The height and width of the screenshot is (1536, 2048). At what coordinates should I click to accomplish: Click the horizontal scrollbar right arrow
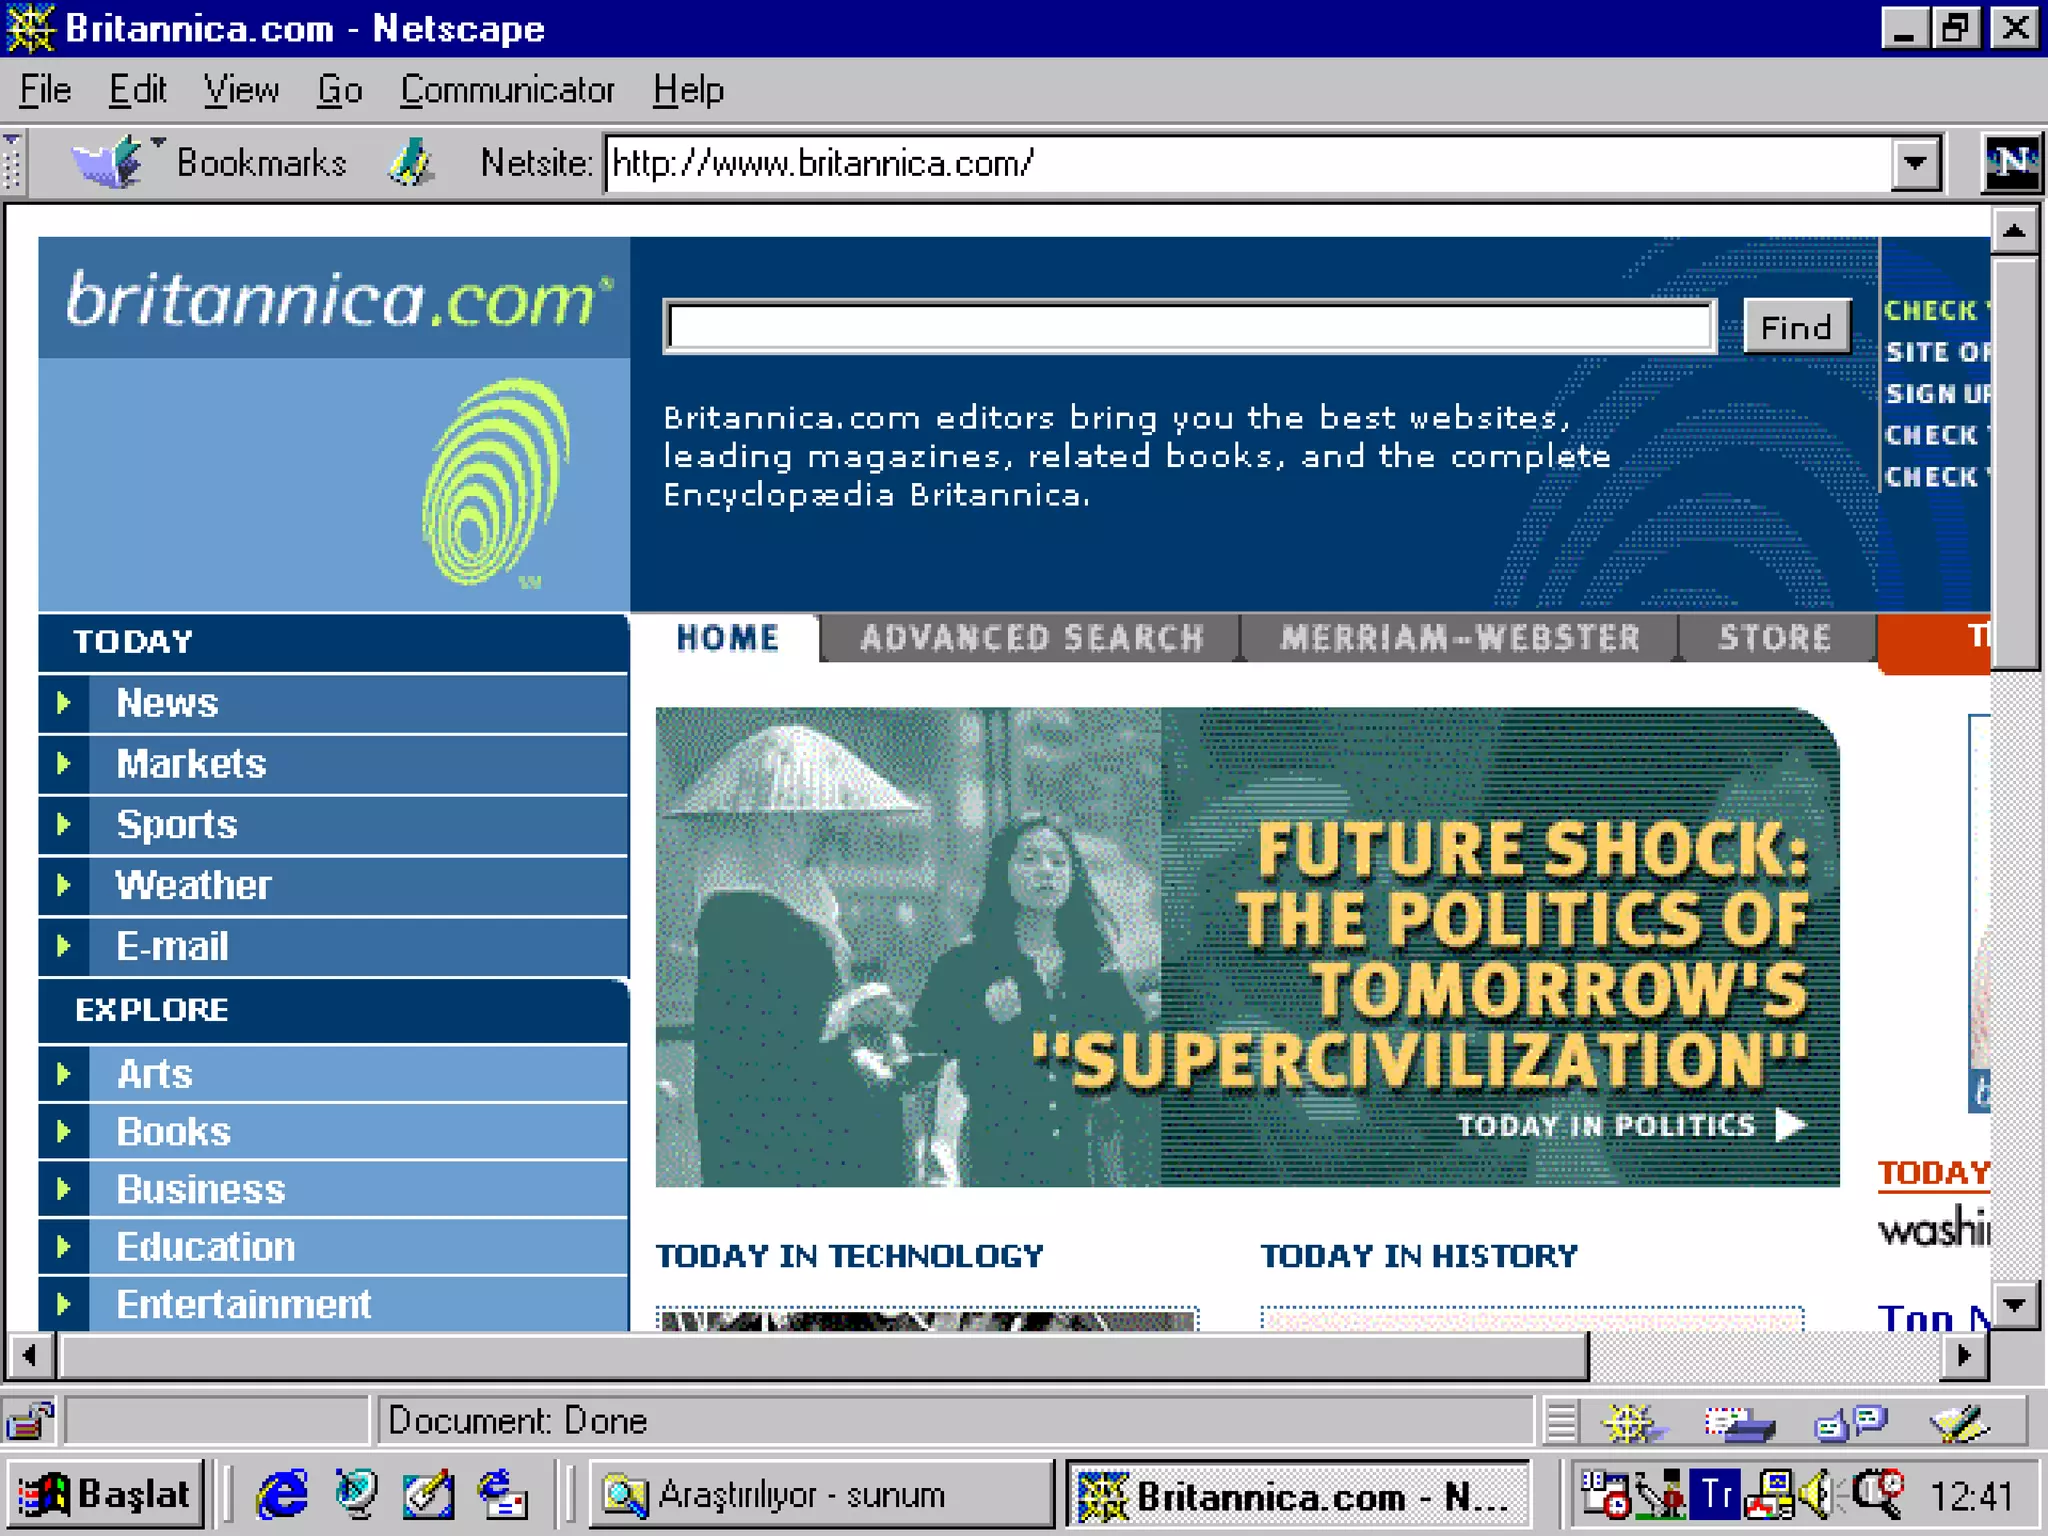[x=1963, y=1356]
